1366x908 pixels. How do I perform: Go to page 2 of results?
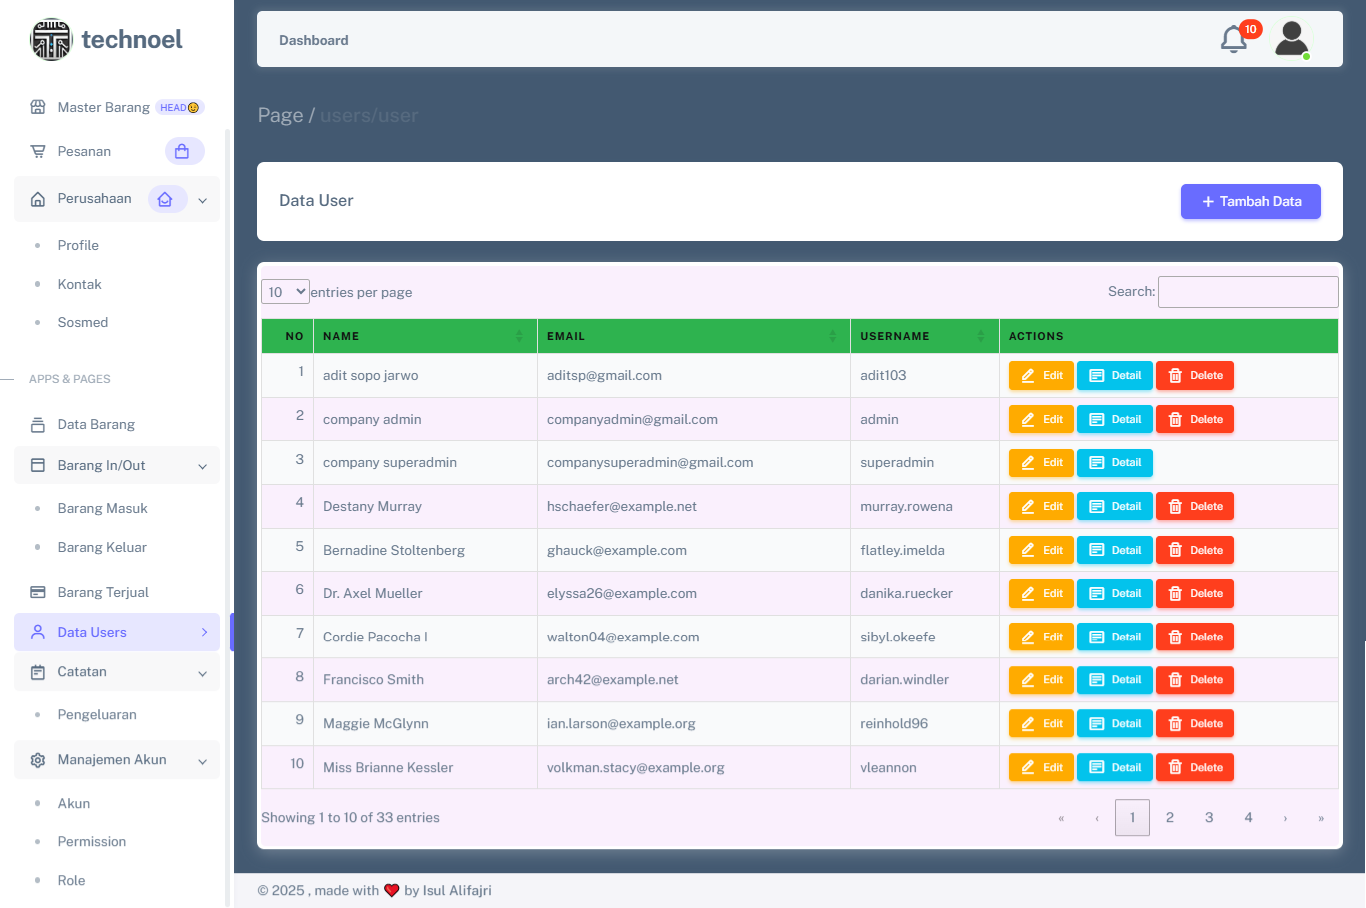click(1170, 818)
